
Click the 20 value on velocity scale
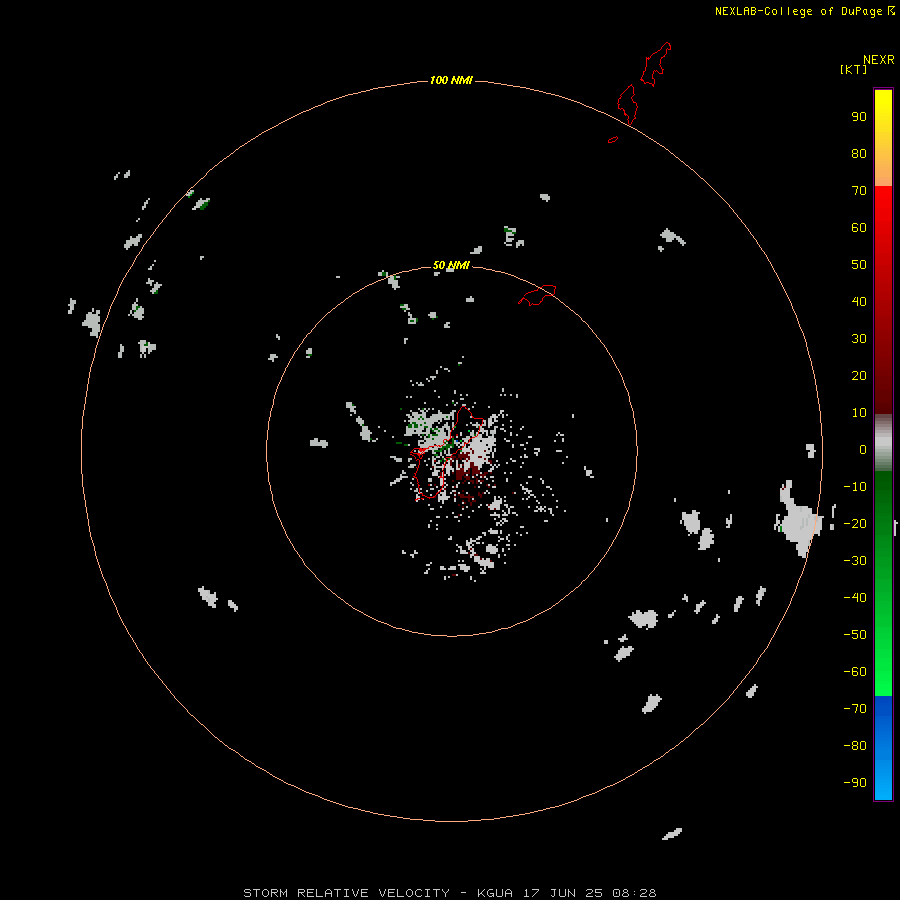pyautogui.click(x=859, y=376)
